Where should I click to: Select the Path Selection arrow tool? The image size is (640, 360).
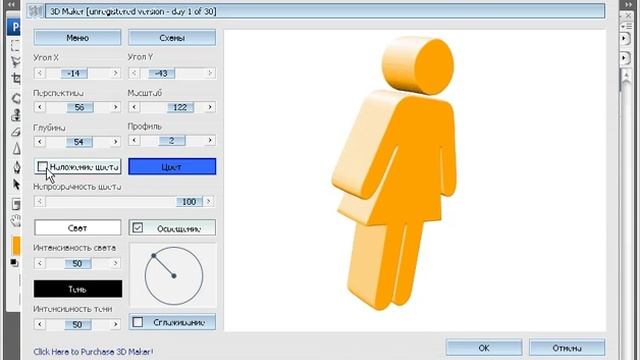[16, 184]
